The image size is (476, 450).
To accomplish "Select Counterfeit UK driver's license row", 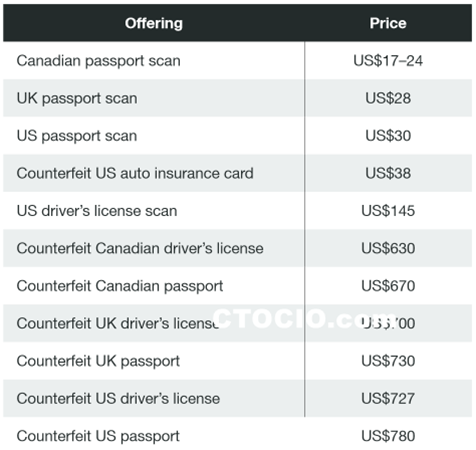I will [238, 323].
